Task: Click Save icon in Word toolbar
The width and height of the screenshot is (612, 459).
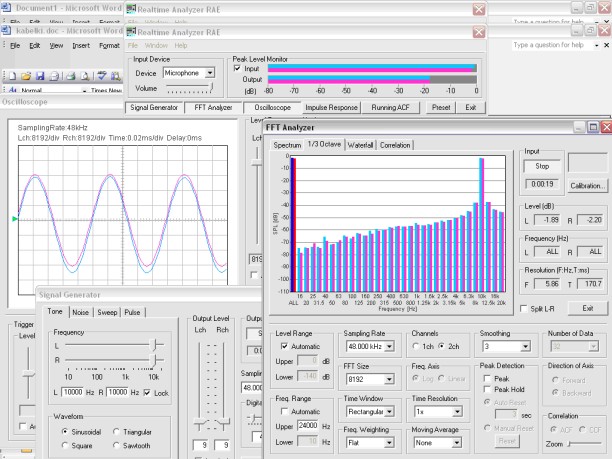Action: click(40, 76)
